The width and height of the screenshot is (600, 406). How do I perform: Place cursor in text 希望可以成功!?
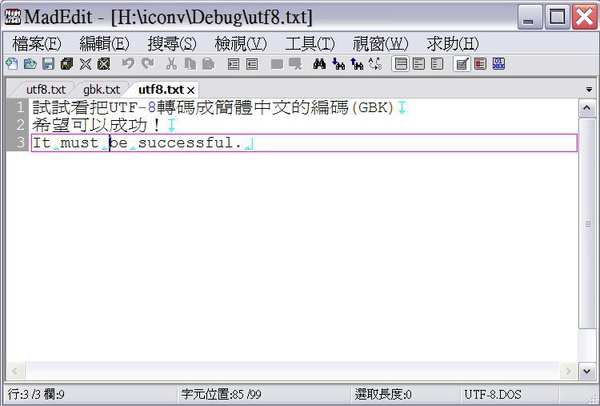click(x=96, y=125)
